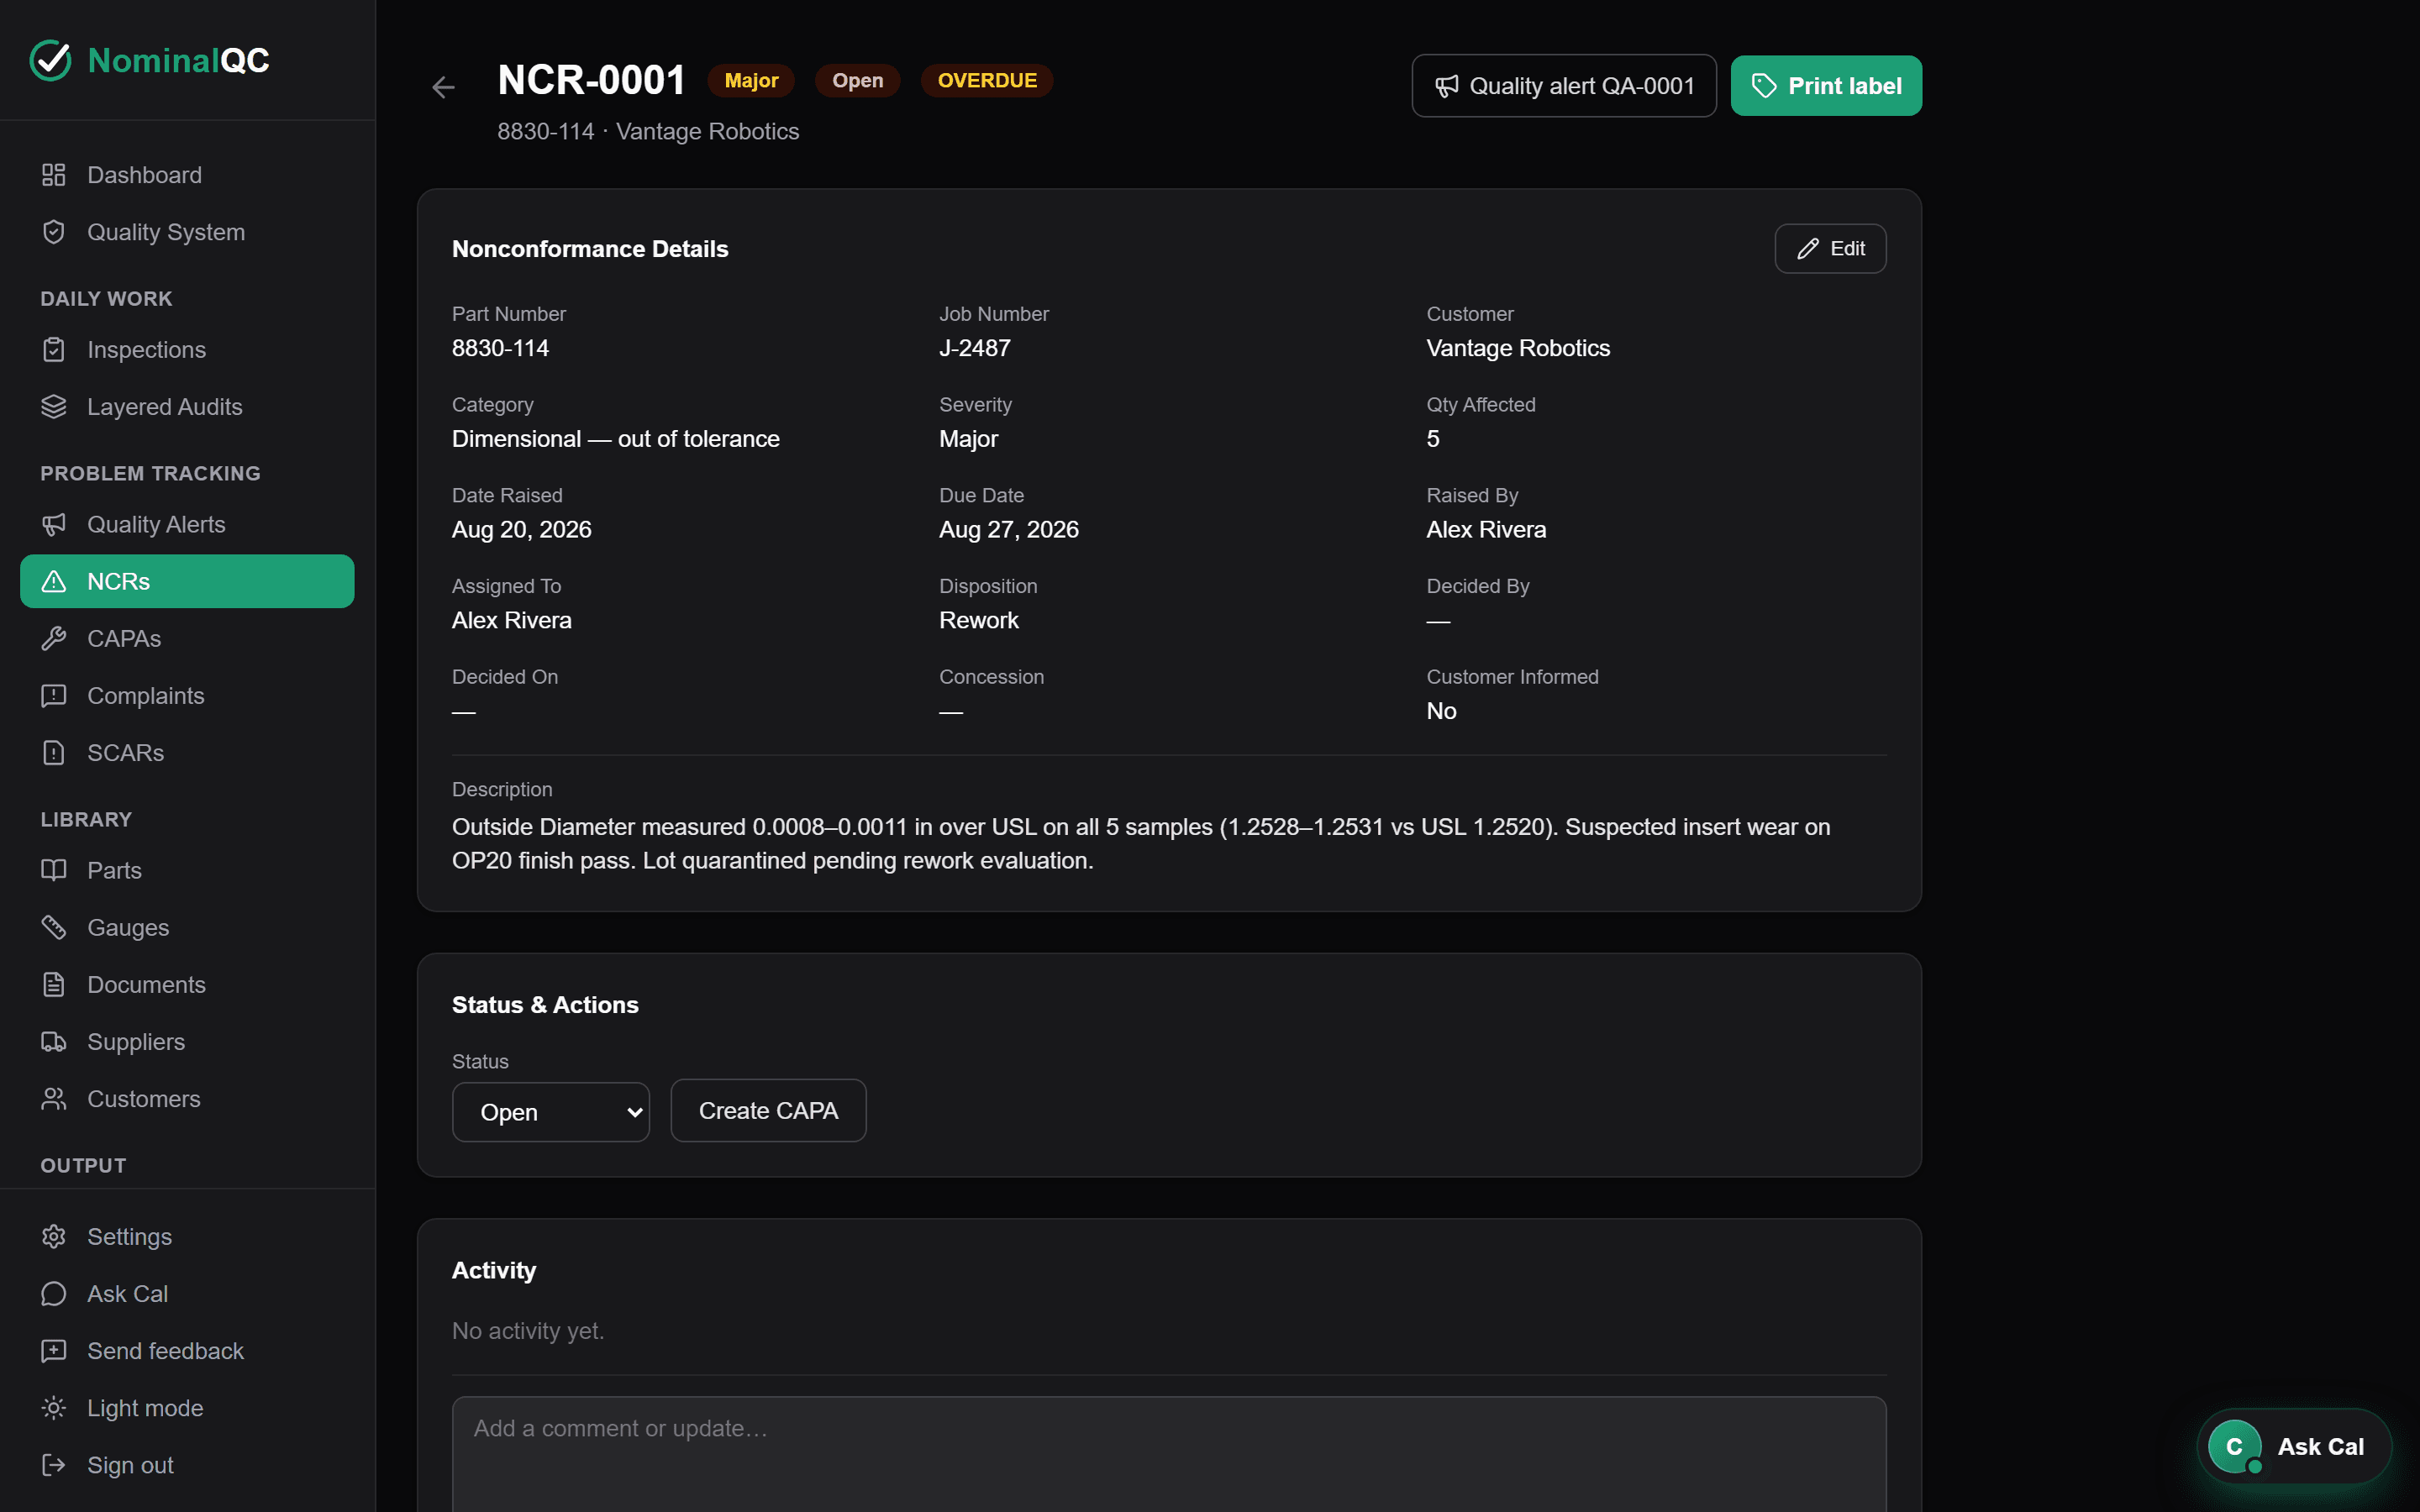Viewport: 2420px width, 1512px height.
Task: Click the disposition value Rework
Action: point(978,620)
